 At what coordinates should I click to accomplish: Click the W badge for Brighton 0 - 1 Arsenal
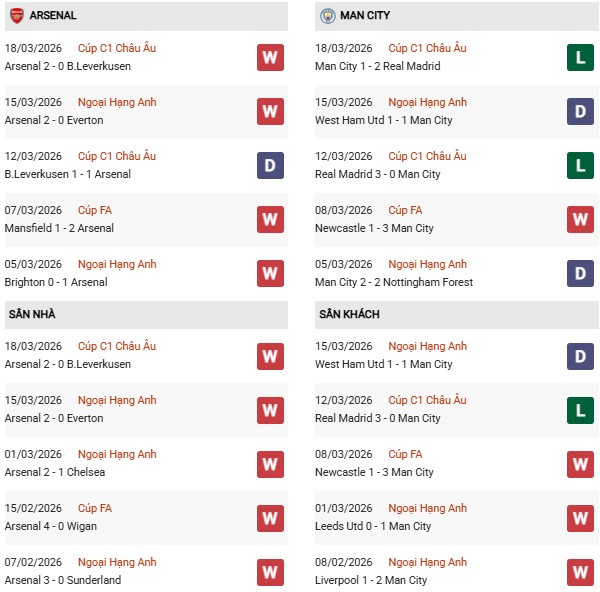pos(270,273)
